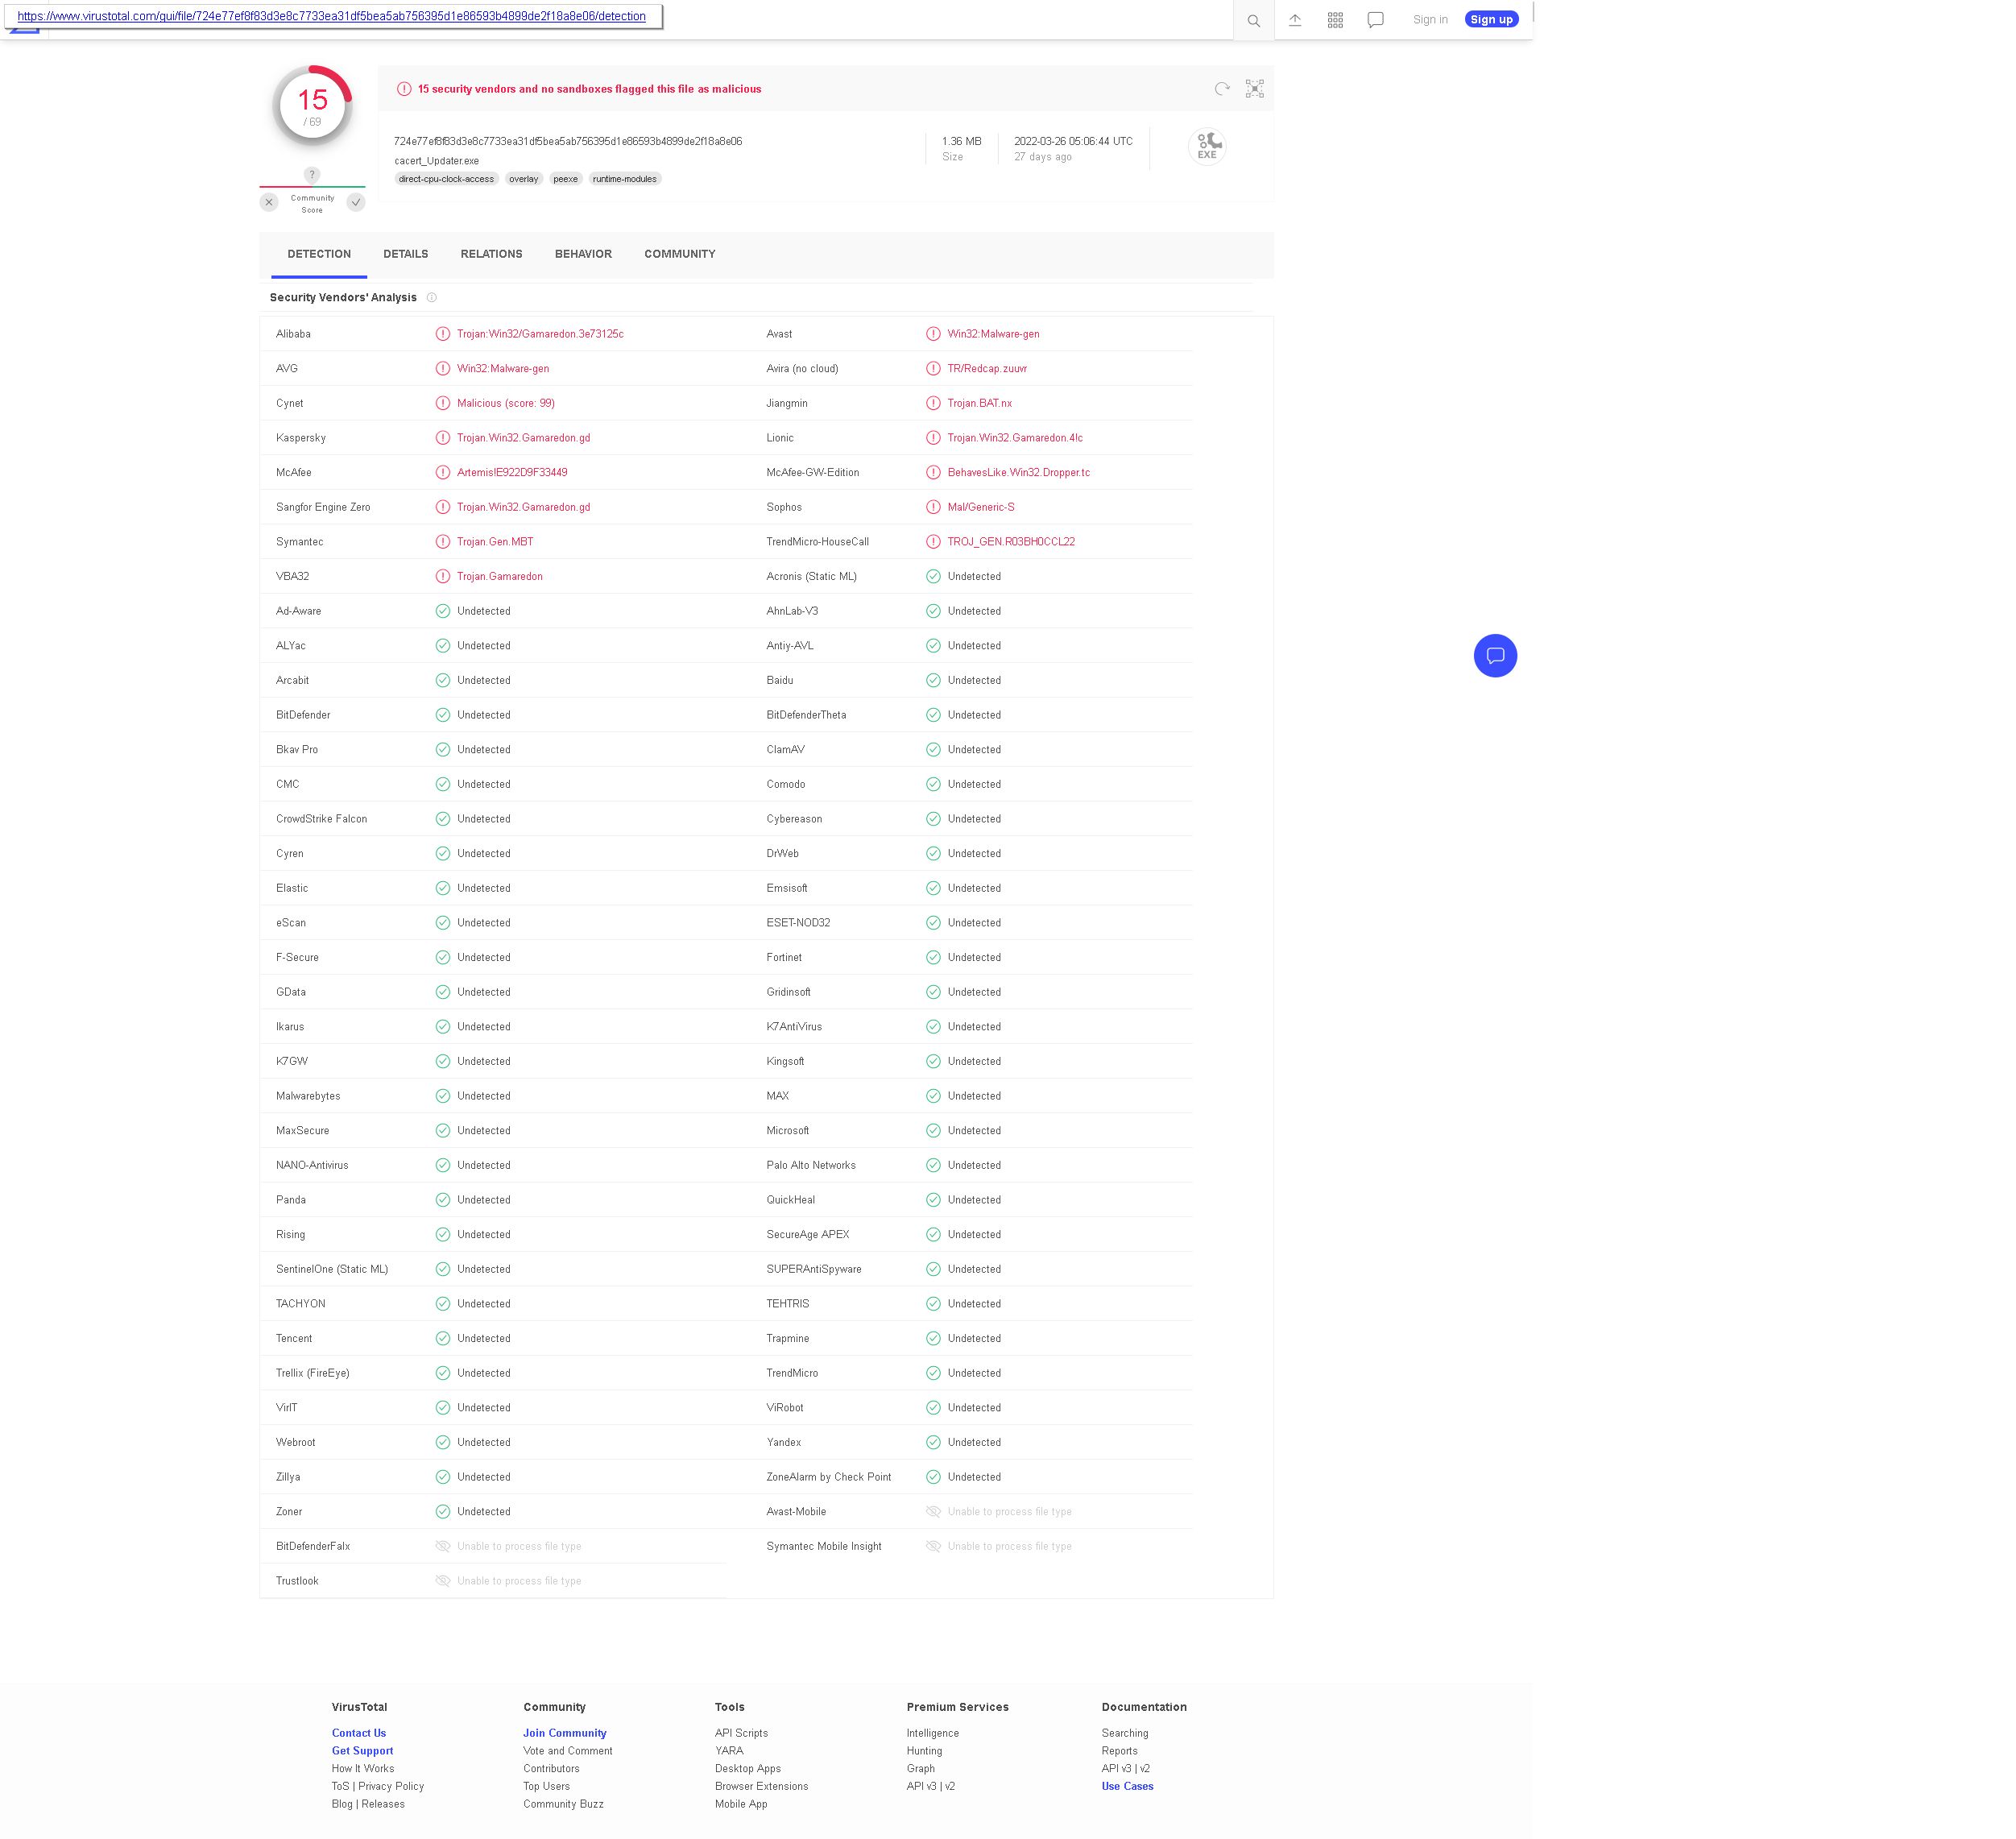Click the Sign up button
The width and height of the screenshot is (2016, 1839).
(x=1491, y=20)
